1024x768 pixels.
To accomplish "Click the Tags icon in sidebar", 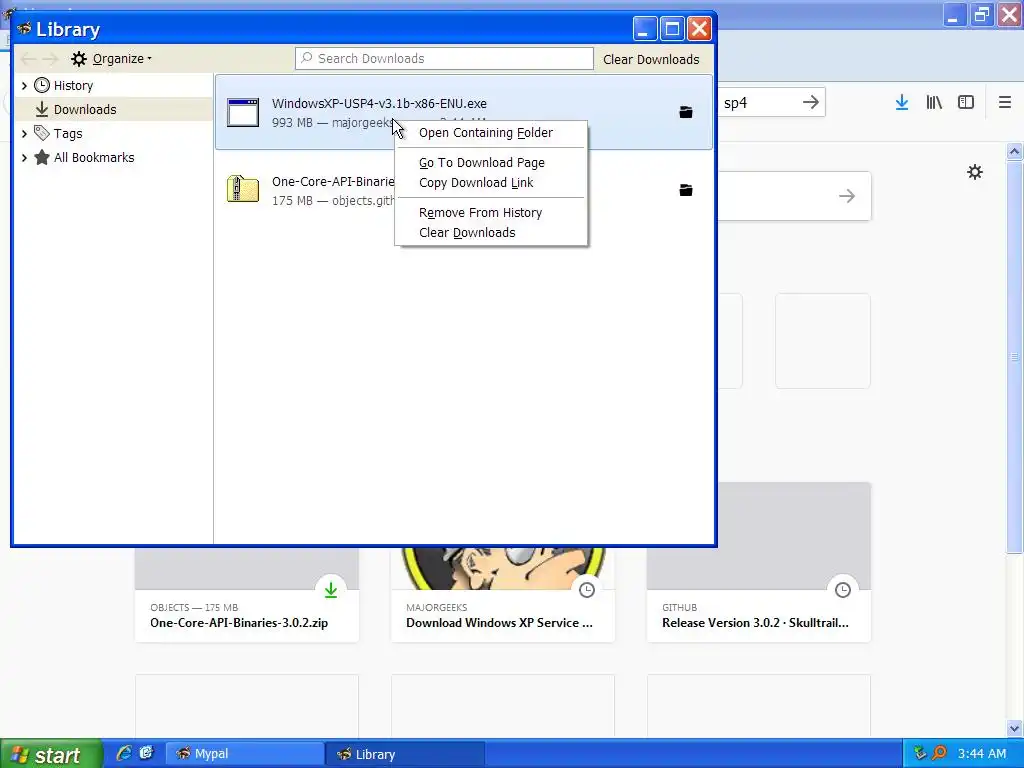I will coord(42,133).
